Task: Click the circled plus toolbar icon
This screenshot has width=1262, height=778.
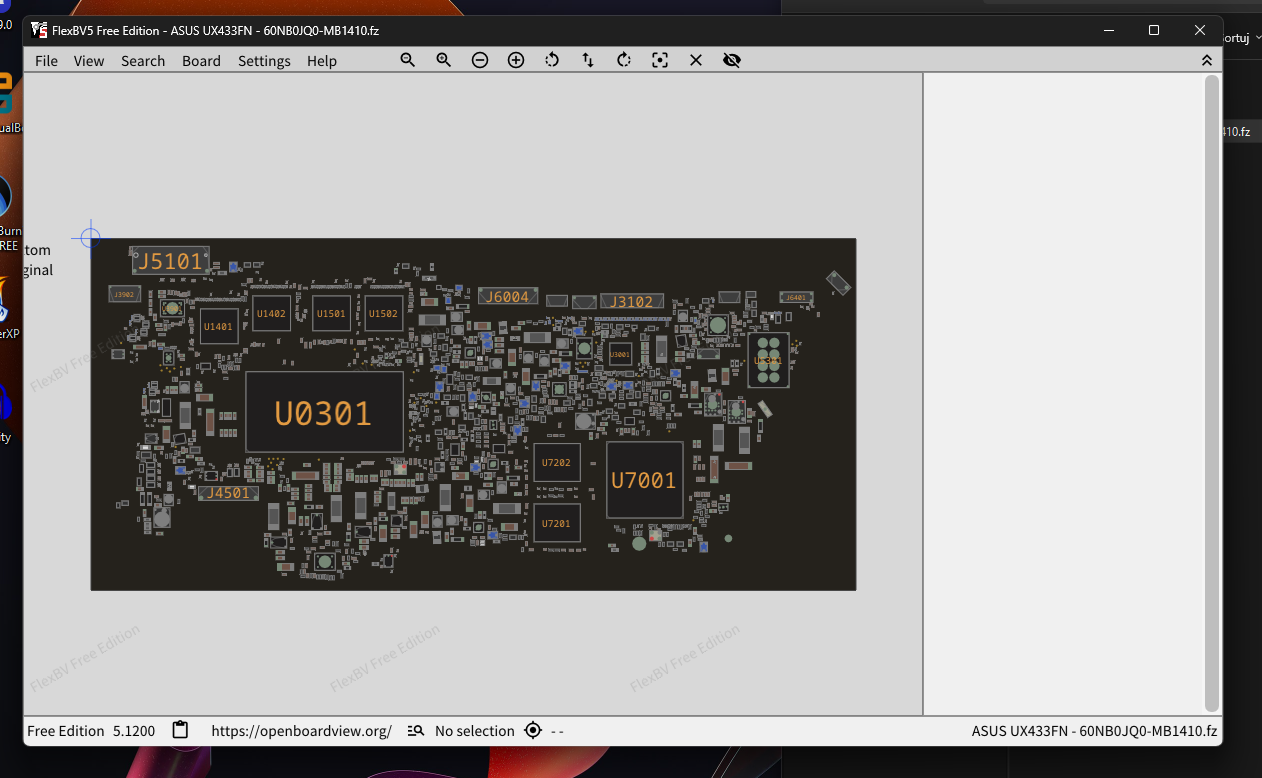Action: [x=516, y=60]
